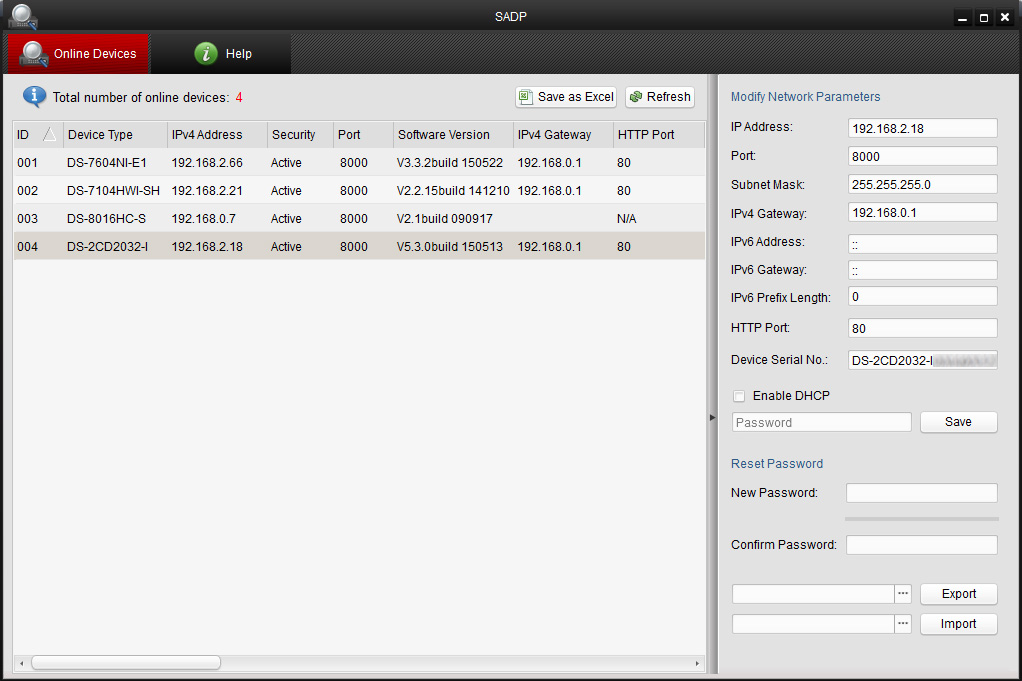
Task: Collapse the right panel with arrow
Action: [712, 417]
